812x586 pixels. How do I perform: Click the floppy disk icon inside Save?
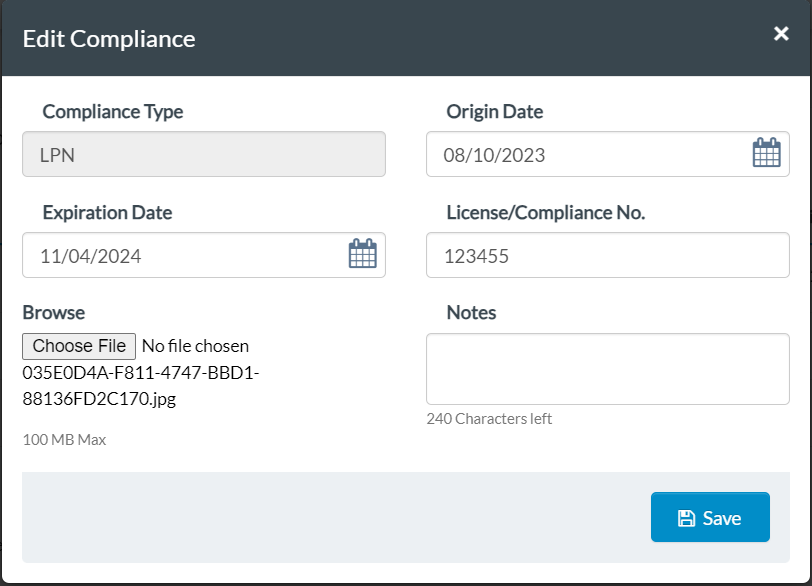(x=686, y=517)
